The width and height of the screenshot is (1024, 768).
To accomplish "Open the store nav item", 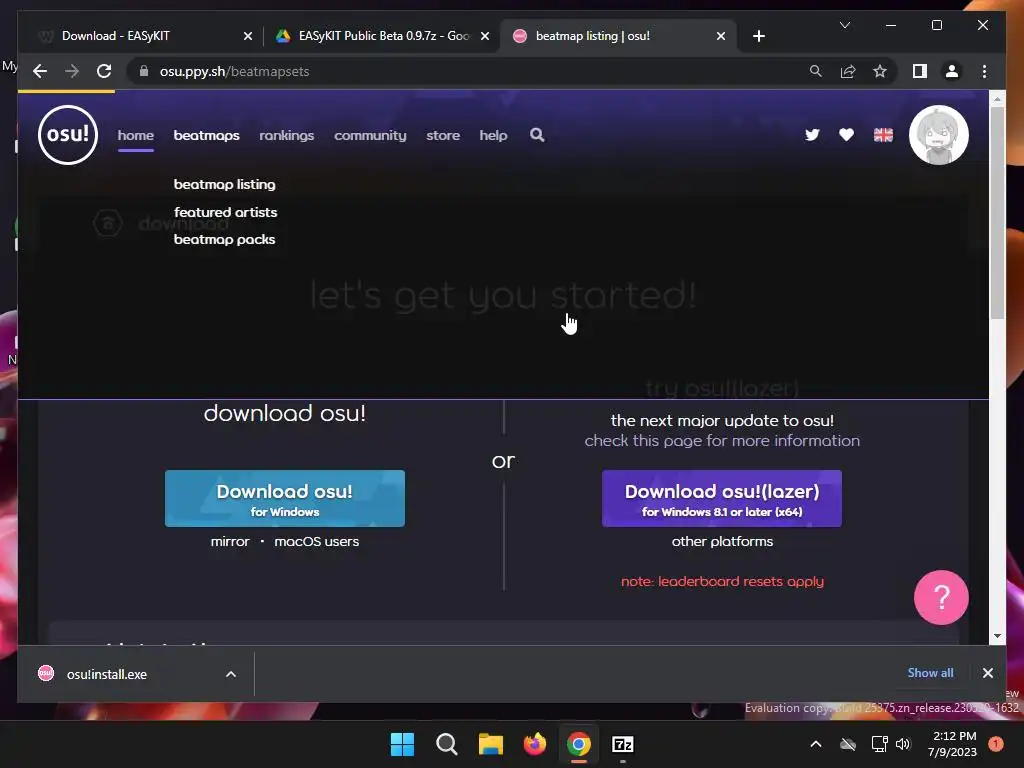I will point(443,135).
